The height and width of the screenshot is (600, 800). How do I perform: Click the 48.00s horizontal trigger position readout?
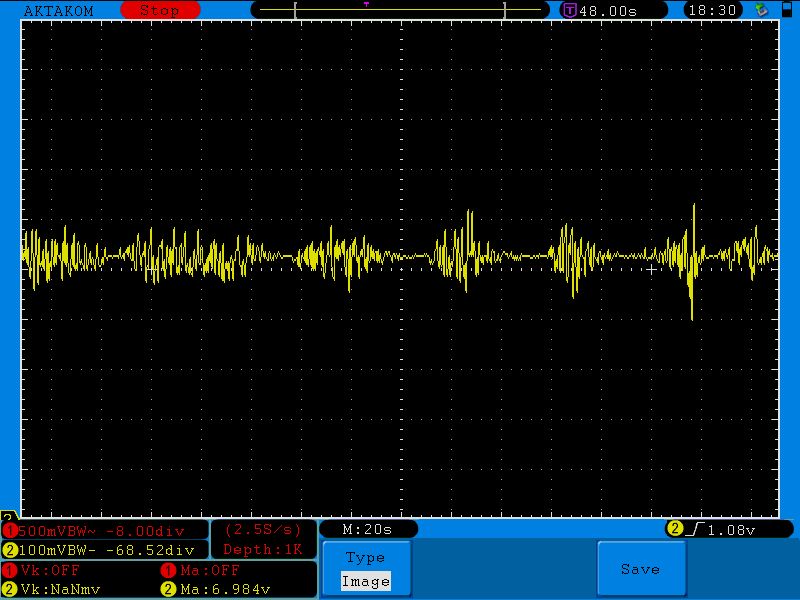pos(608,11)
